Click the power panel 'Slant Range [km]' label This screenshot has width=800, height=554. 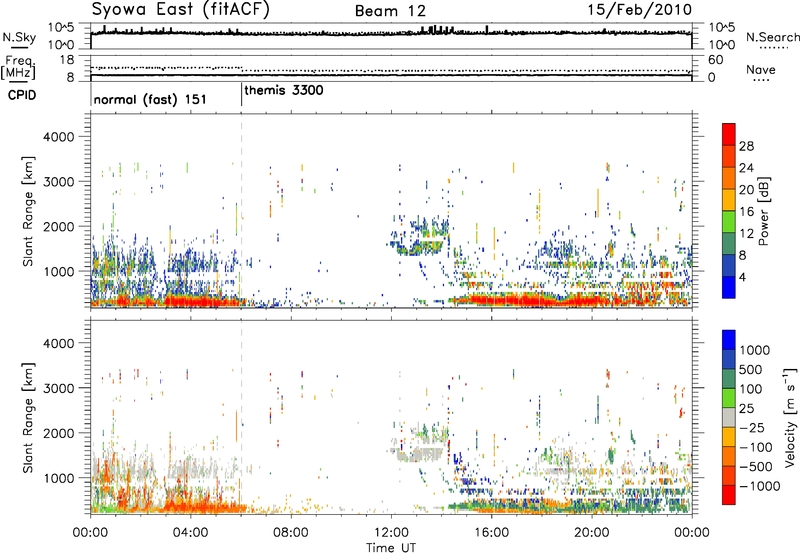click(x=28, y=211)
